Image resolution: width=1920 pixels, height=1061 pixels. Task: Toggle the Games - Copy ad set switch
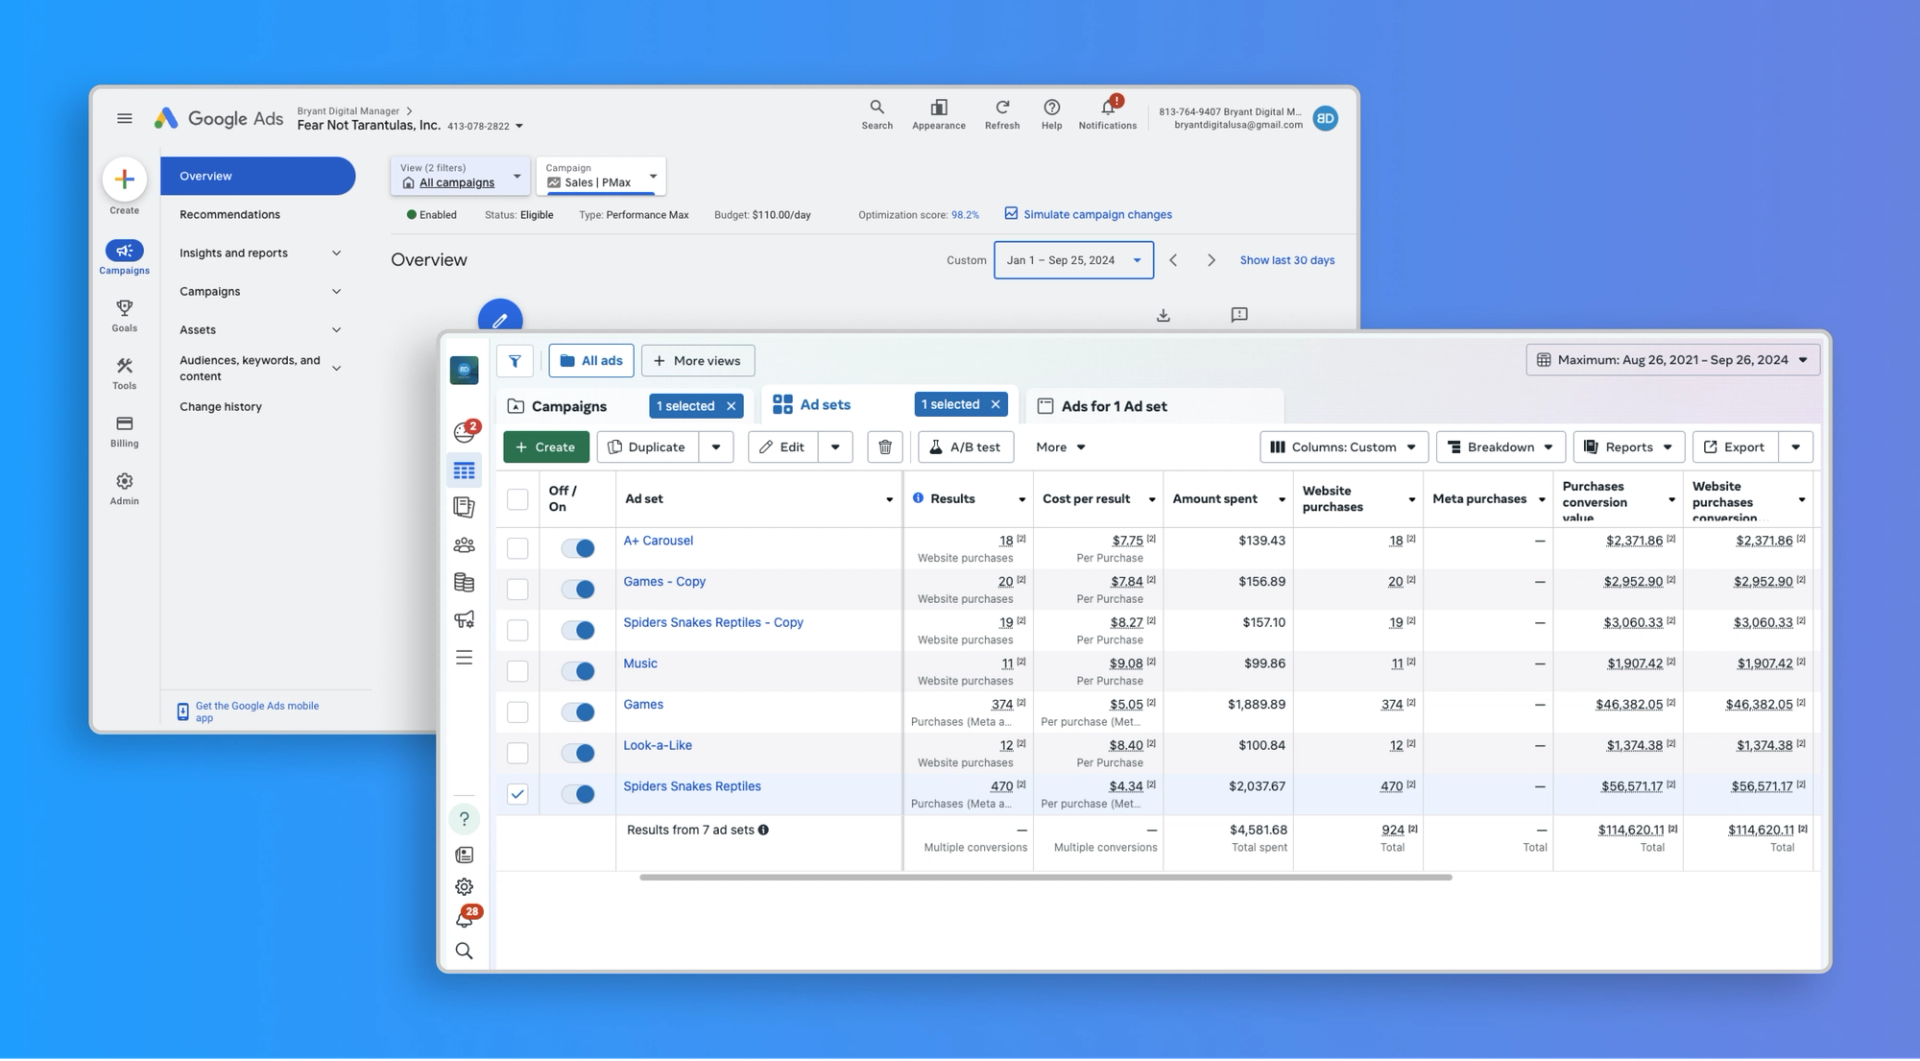pyautogui.click(x=578, y=589)
